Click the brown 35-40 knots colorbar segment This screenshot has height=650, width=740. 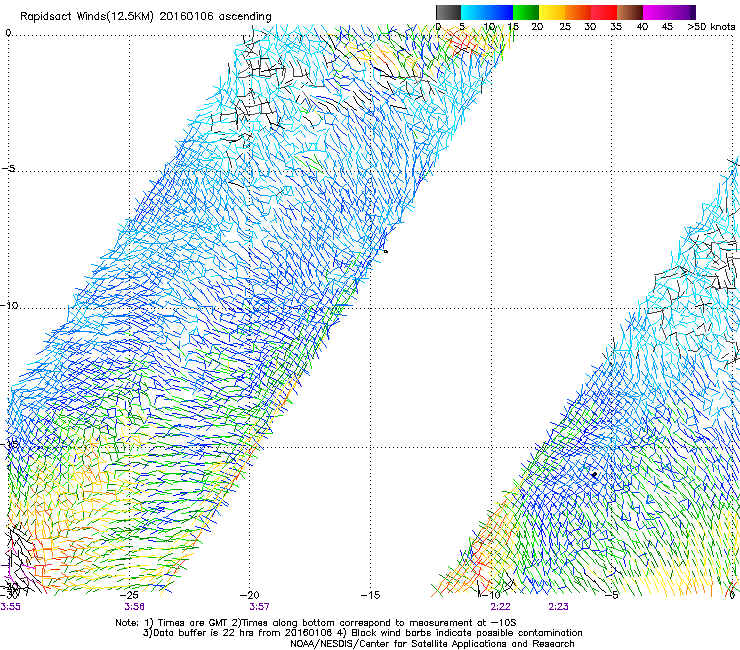click(630, 12)
